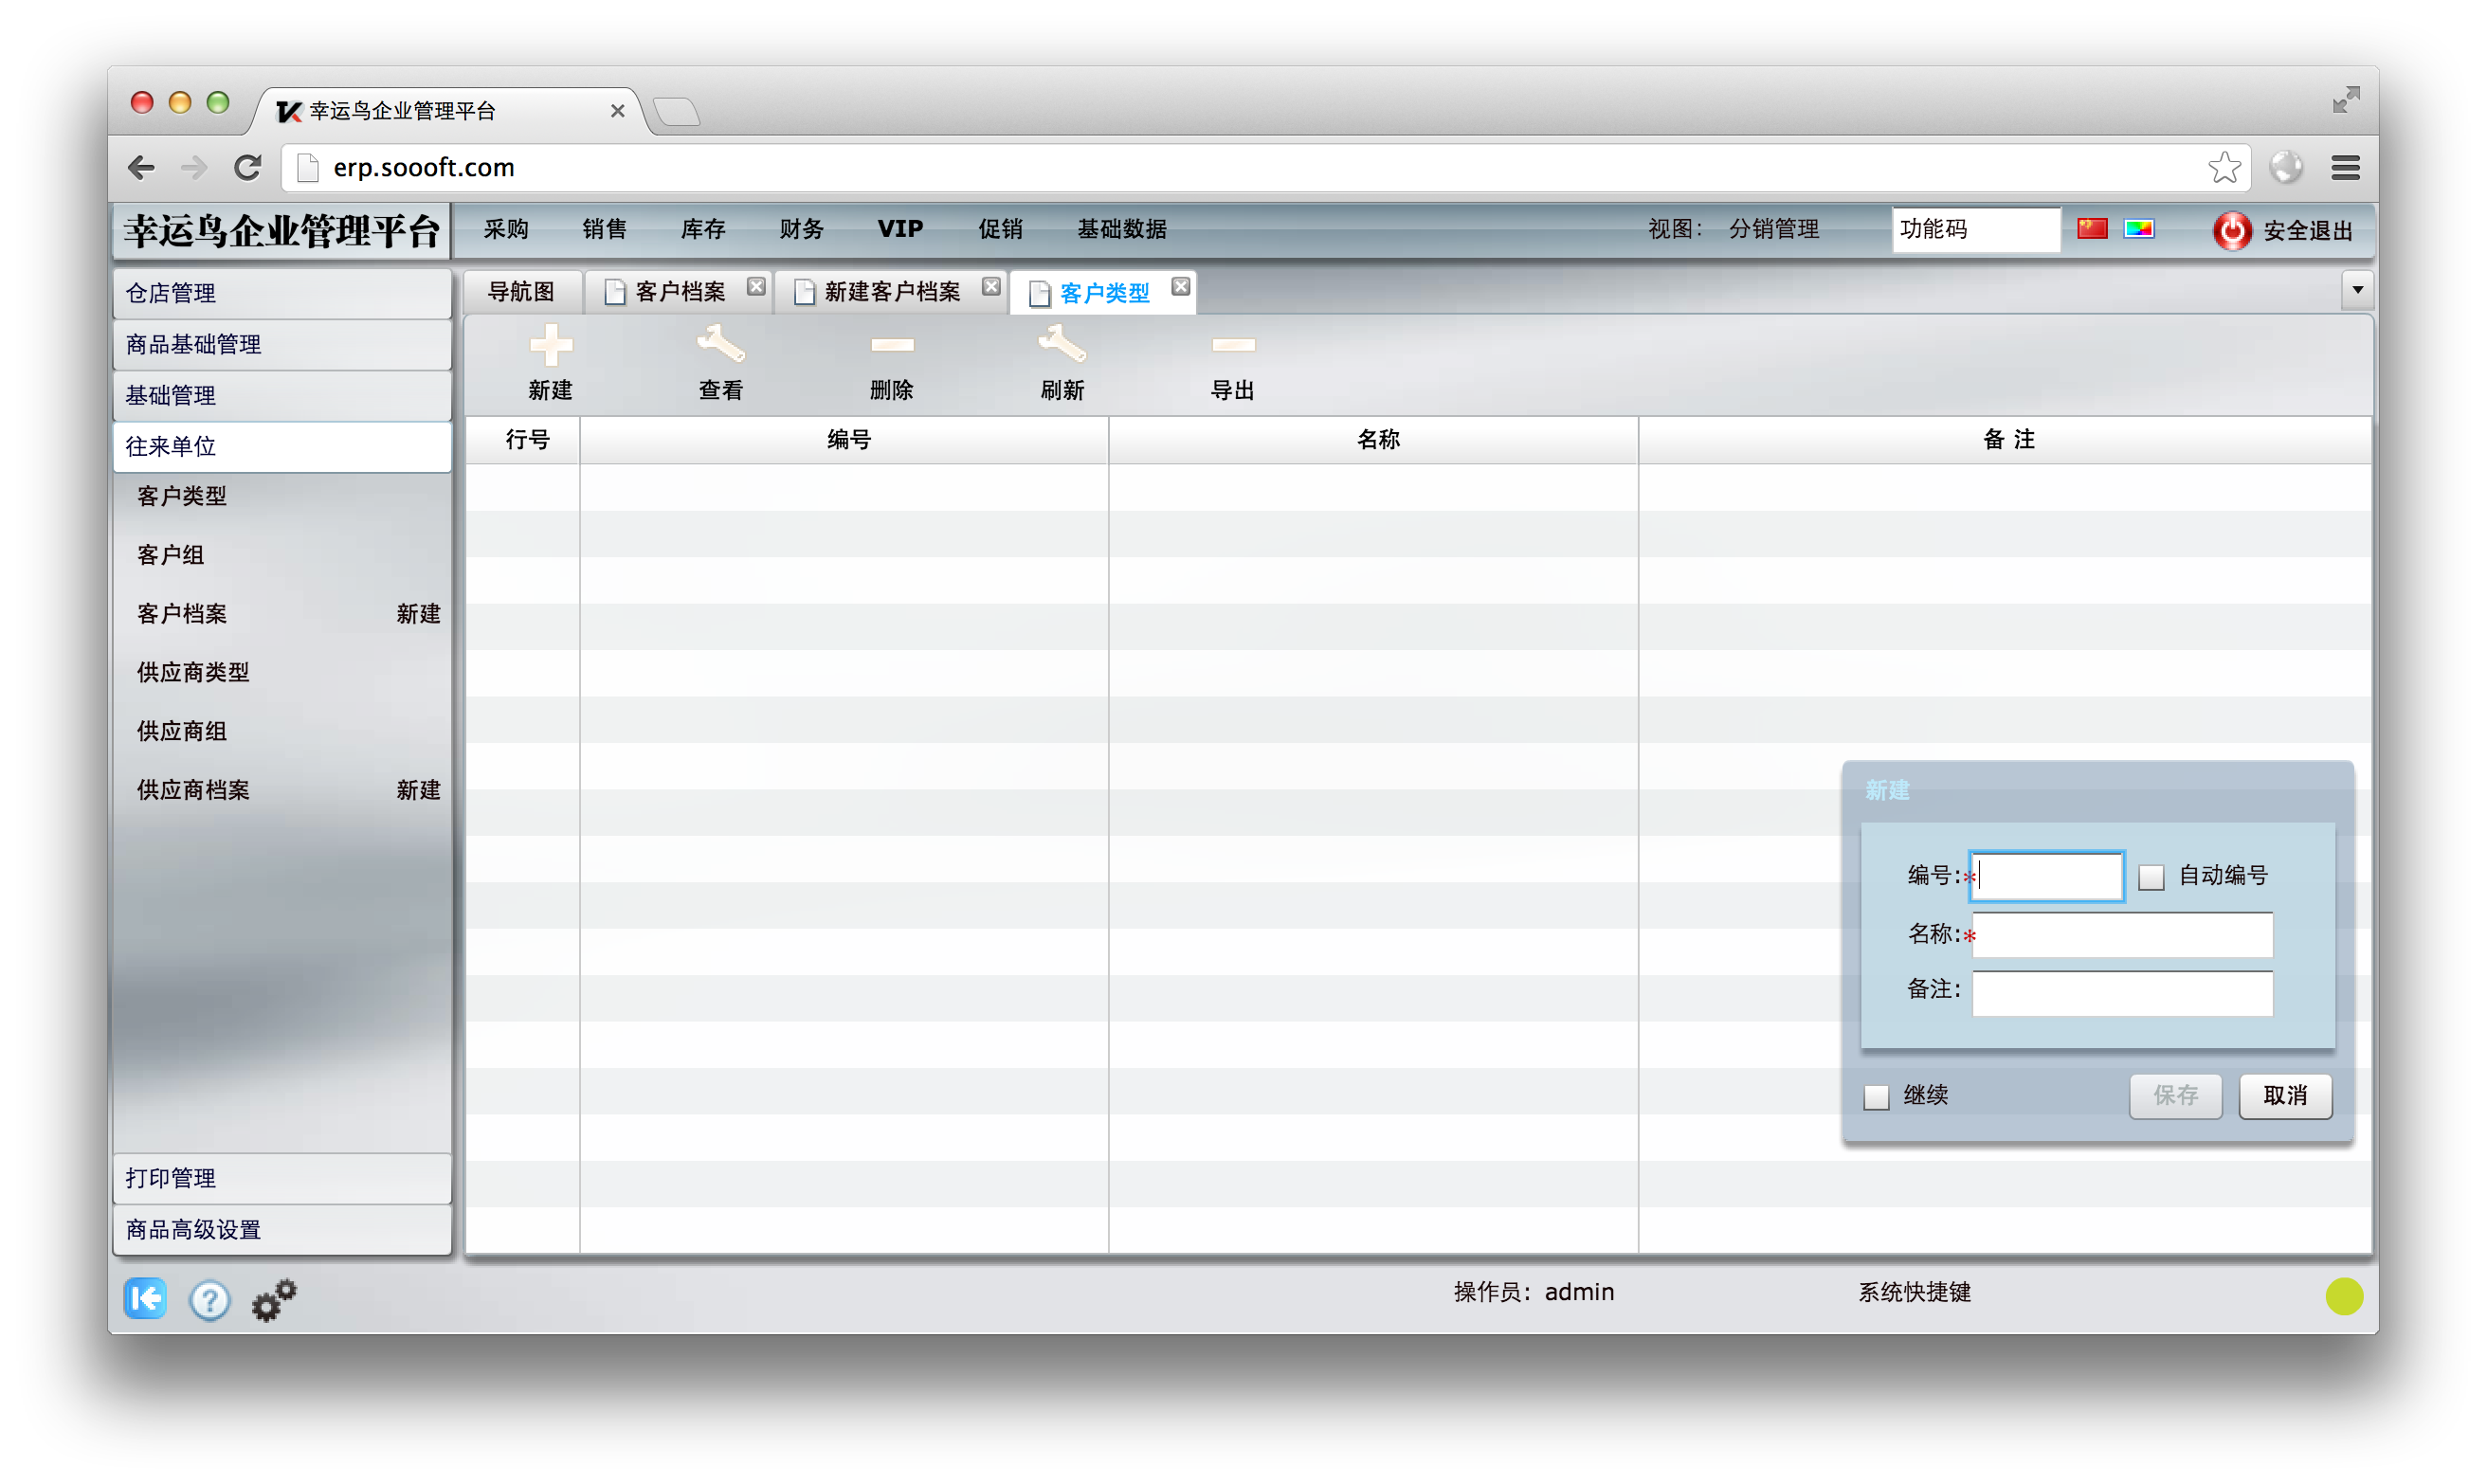Viewport: 2487px width, 1484px height.
Task: Open the help question mark icon
Action: coord(210,1299)
